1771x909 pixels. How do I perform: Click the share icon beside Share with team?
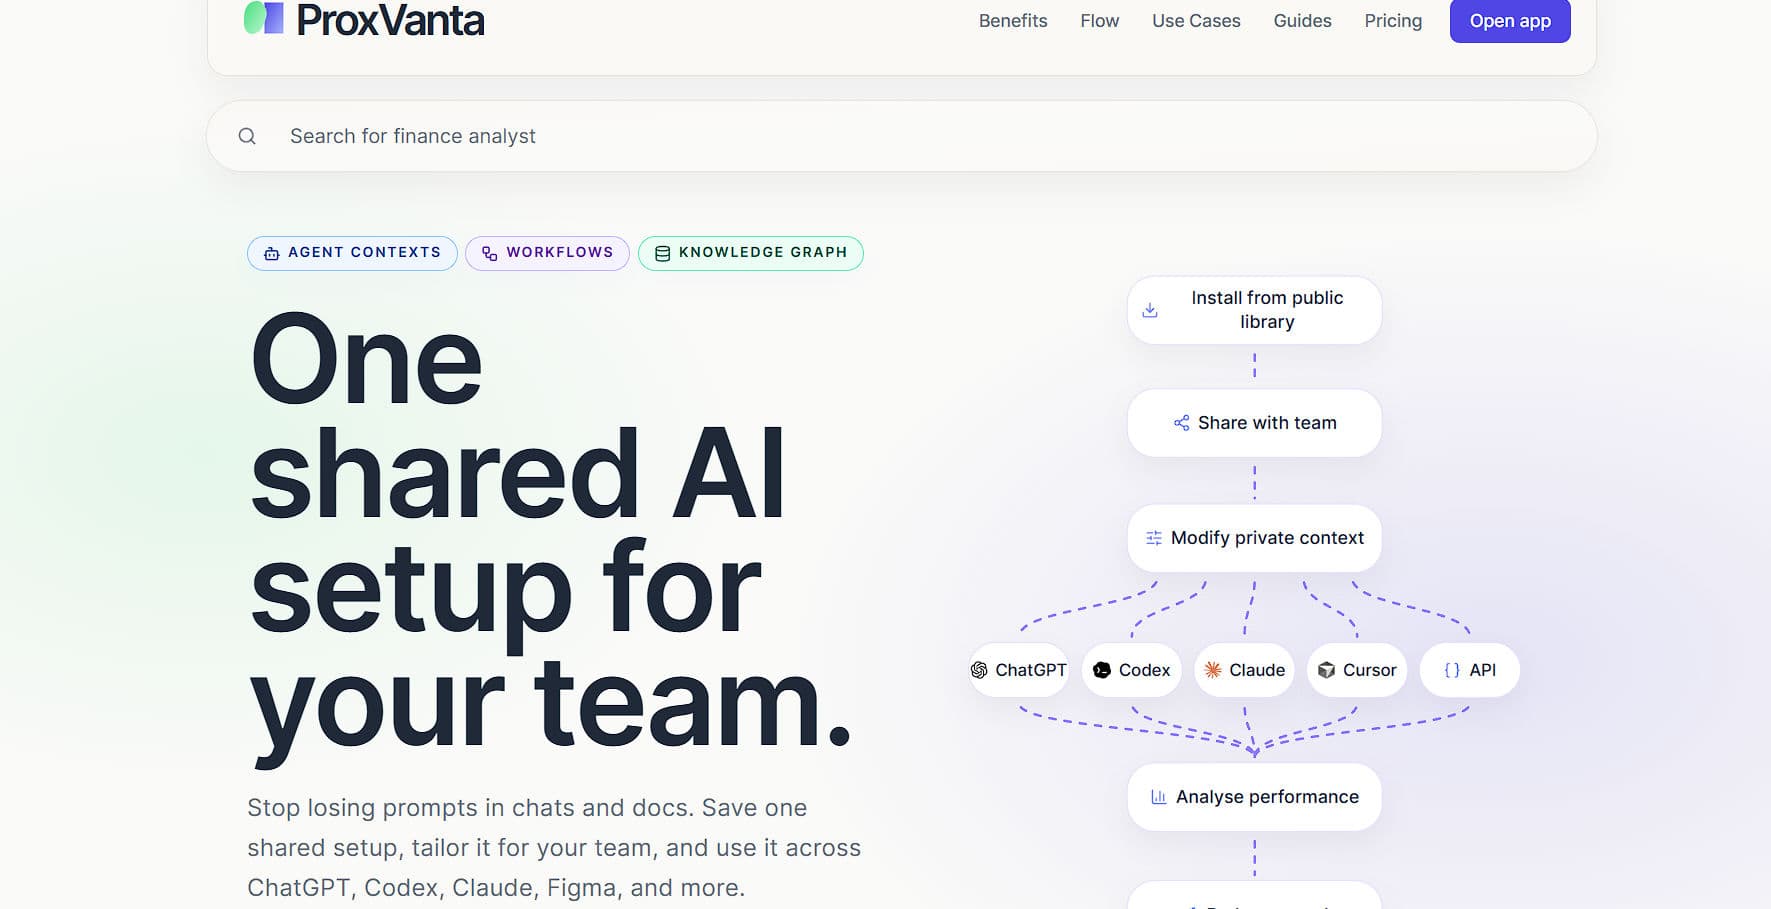tap(1181, 423)
